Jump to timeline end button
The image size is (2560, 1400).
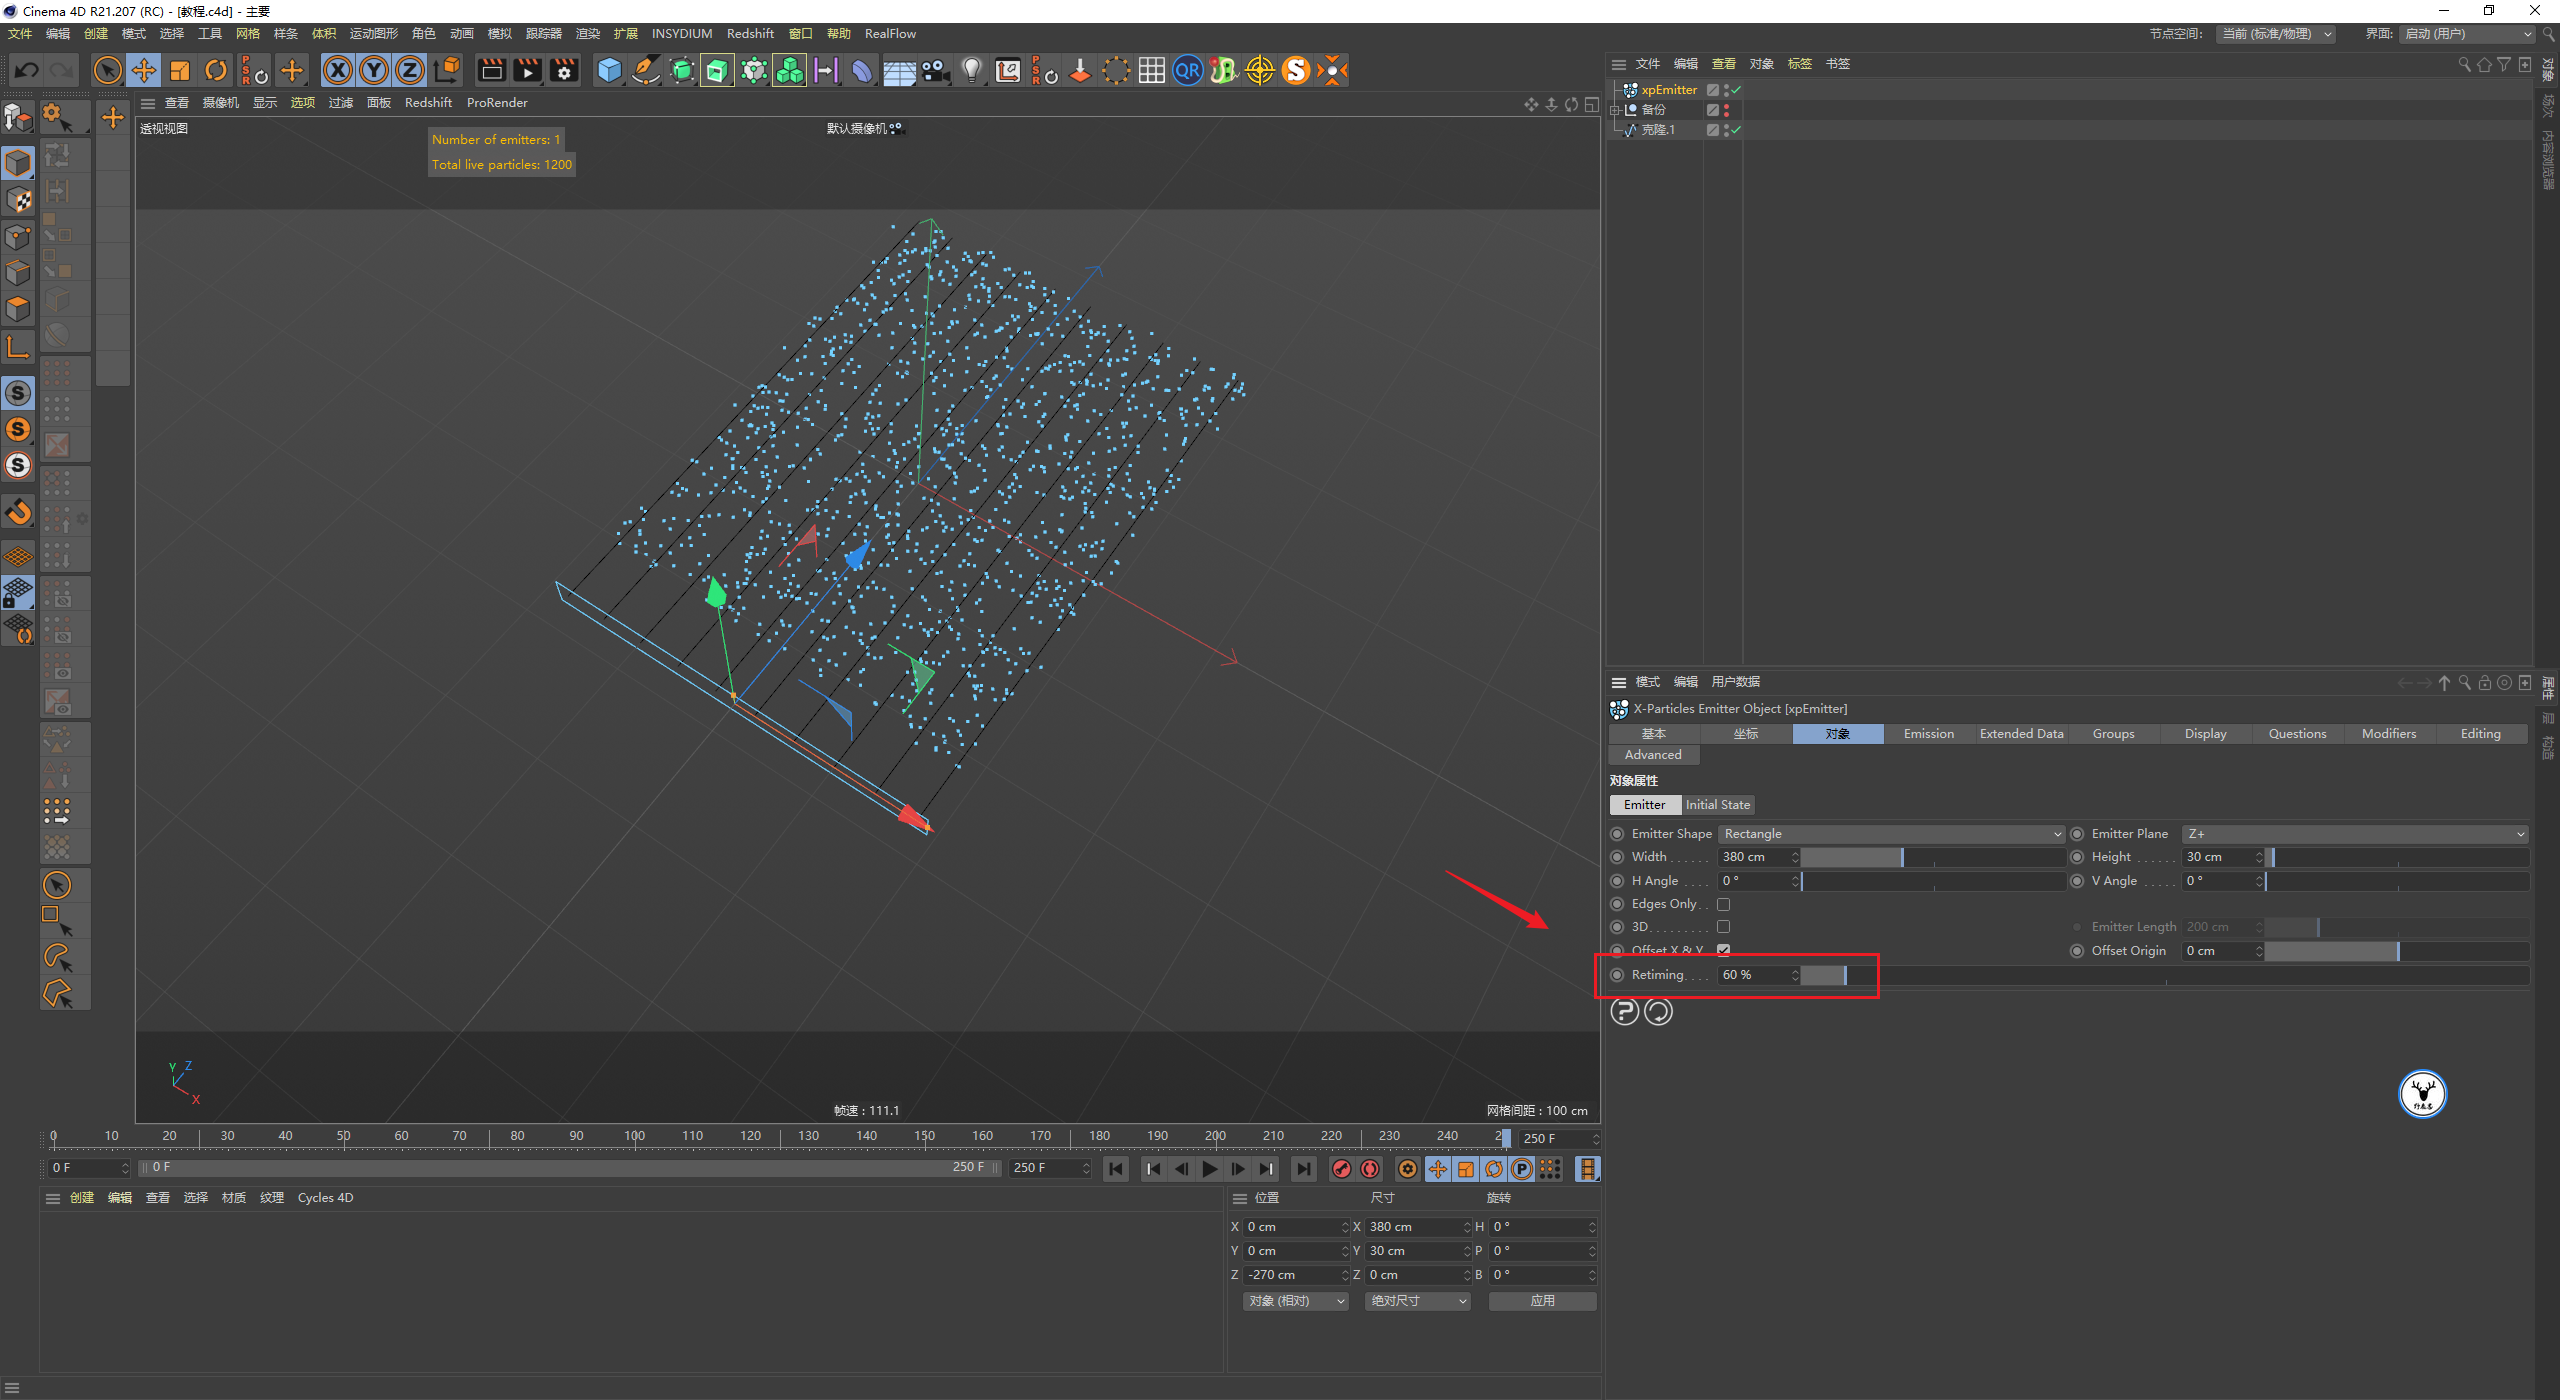[x=1303, y=1168]
